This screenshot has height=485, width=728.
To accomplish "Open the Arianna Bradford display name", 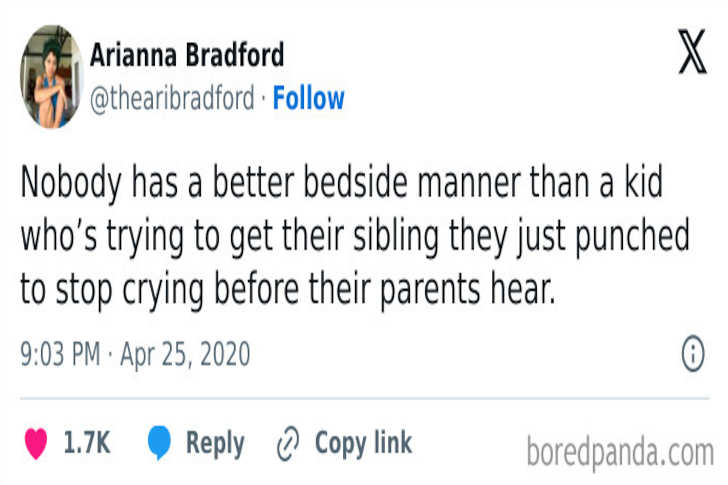I will click(x=187, y=54).
